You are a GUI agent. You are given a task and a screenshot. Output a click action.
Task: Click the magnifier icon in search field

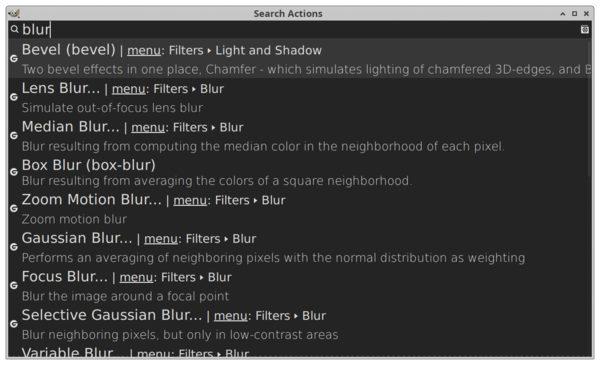(x=15, y=29)
